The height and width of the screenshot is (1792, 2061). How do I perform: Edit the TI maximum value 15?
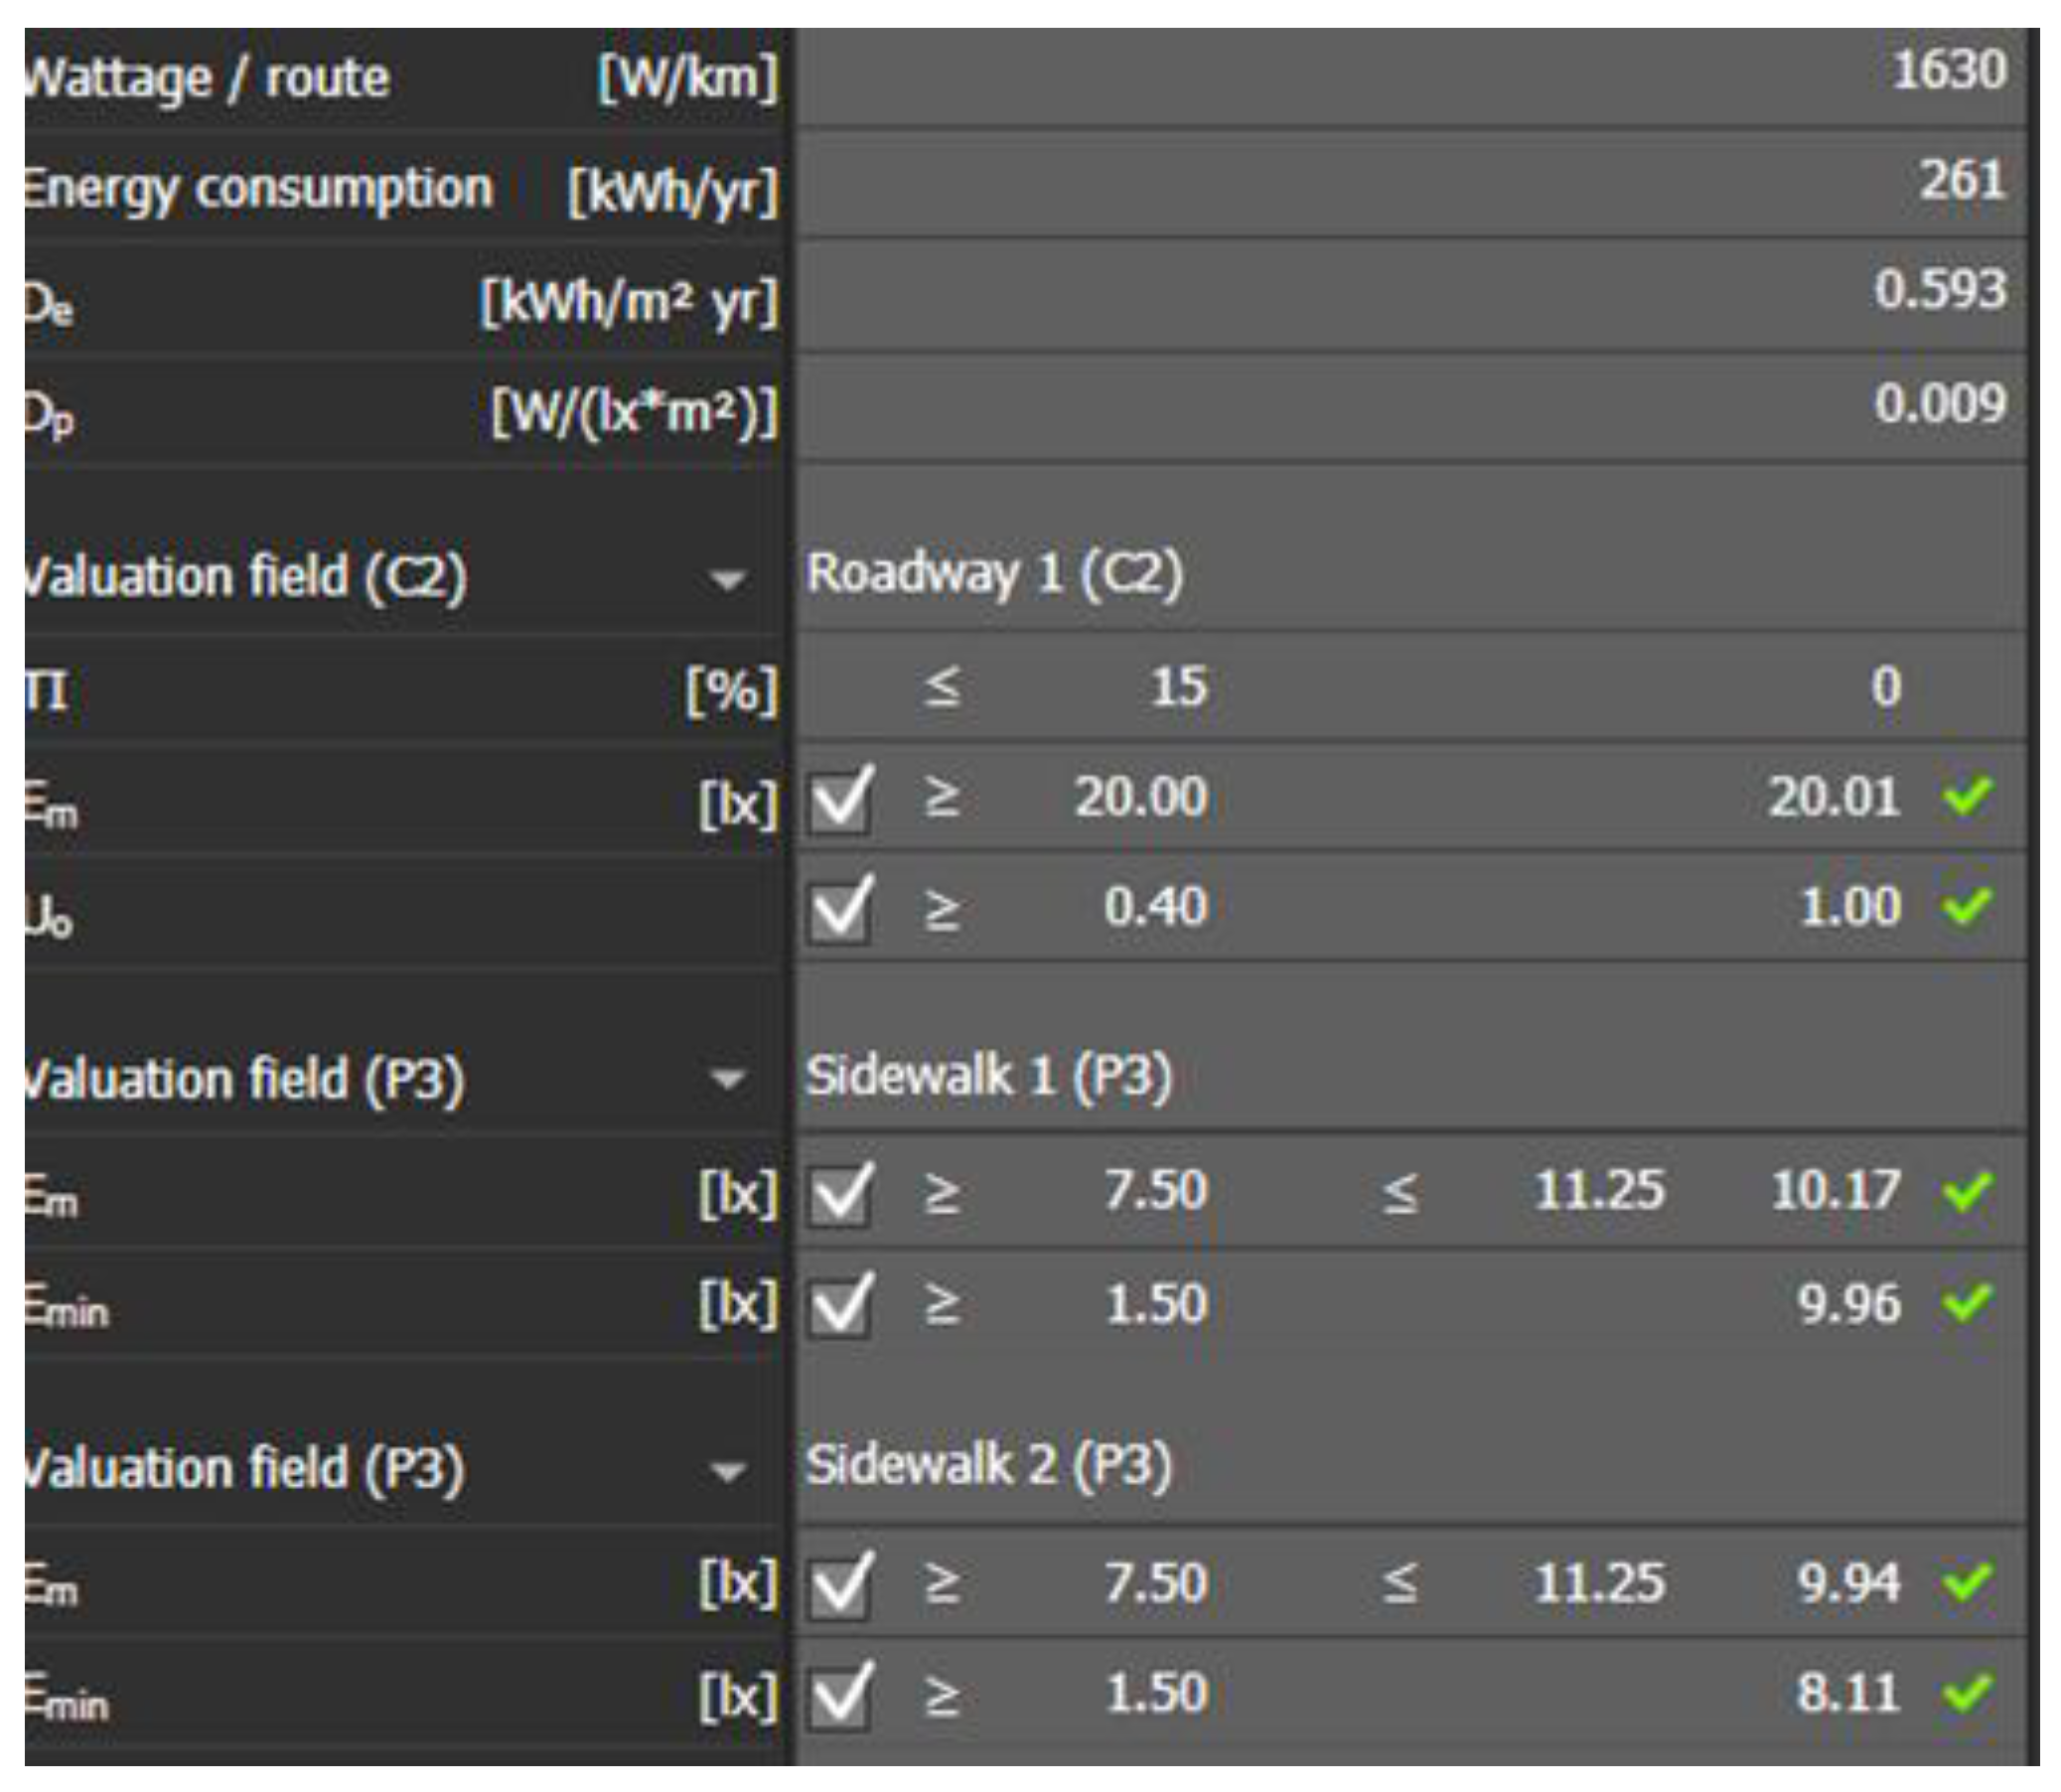point(1178,688)
